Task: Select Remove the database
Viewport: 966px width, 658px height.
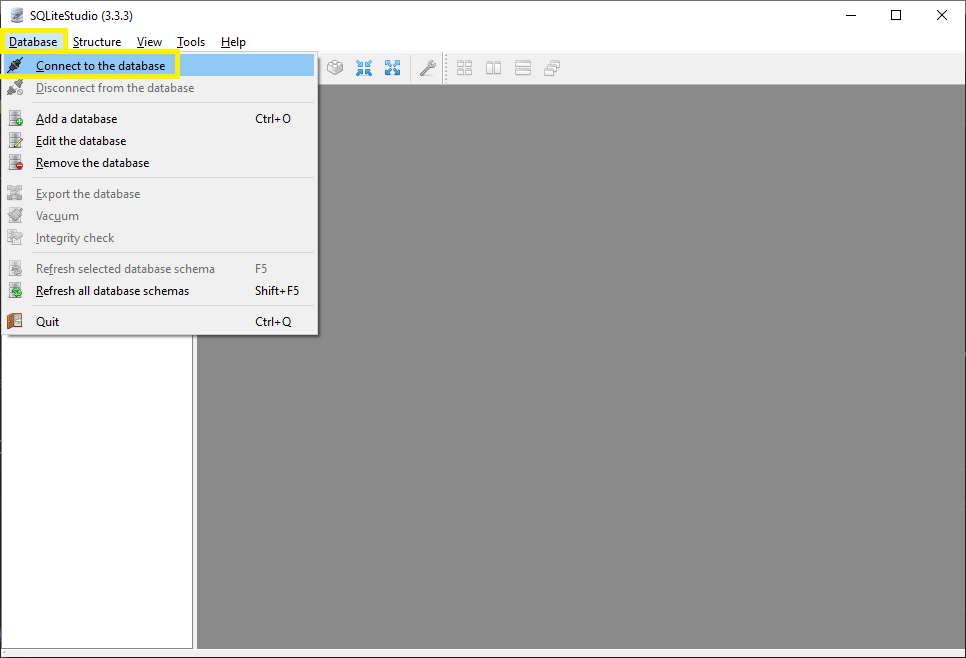Action: point(159,163)
